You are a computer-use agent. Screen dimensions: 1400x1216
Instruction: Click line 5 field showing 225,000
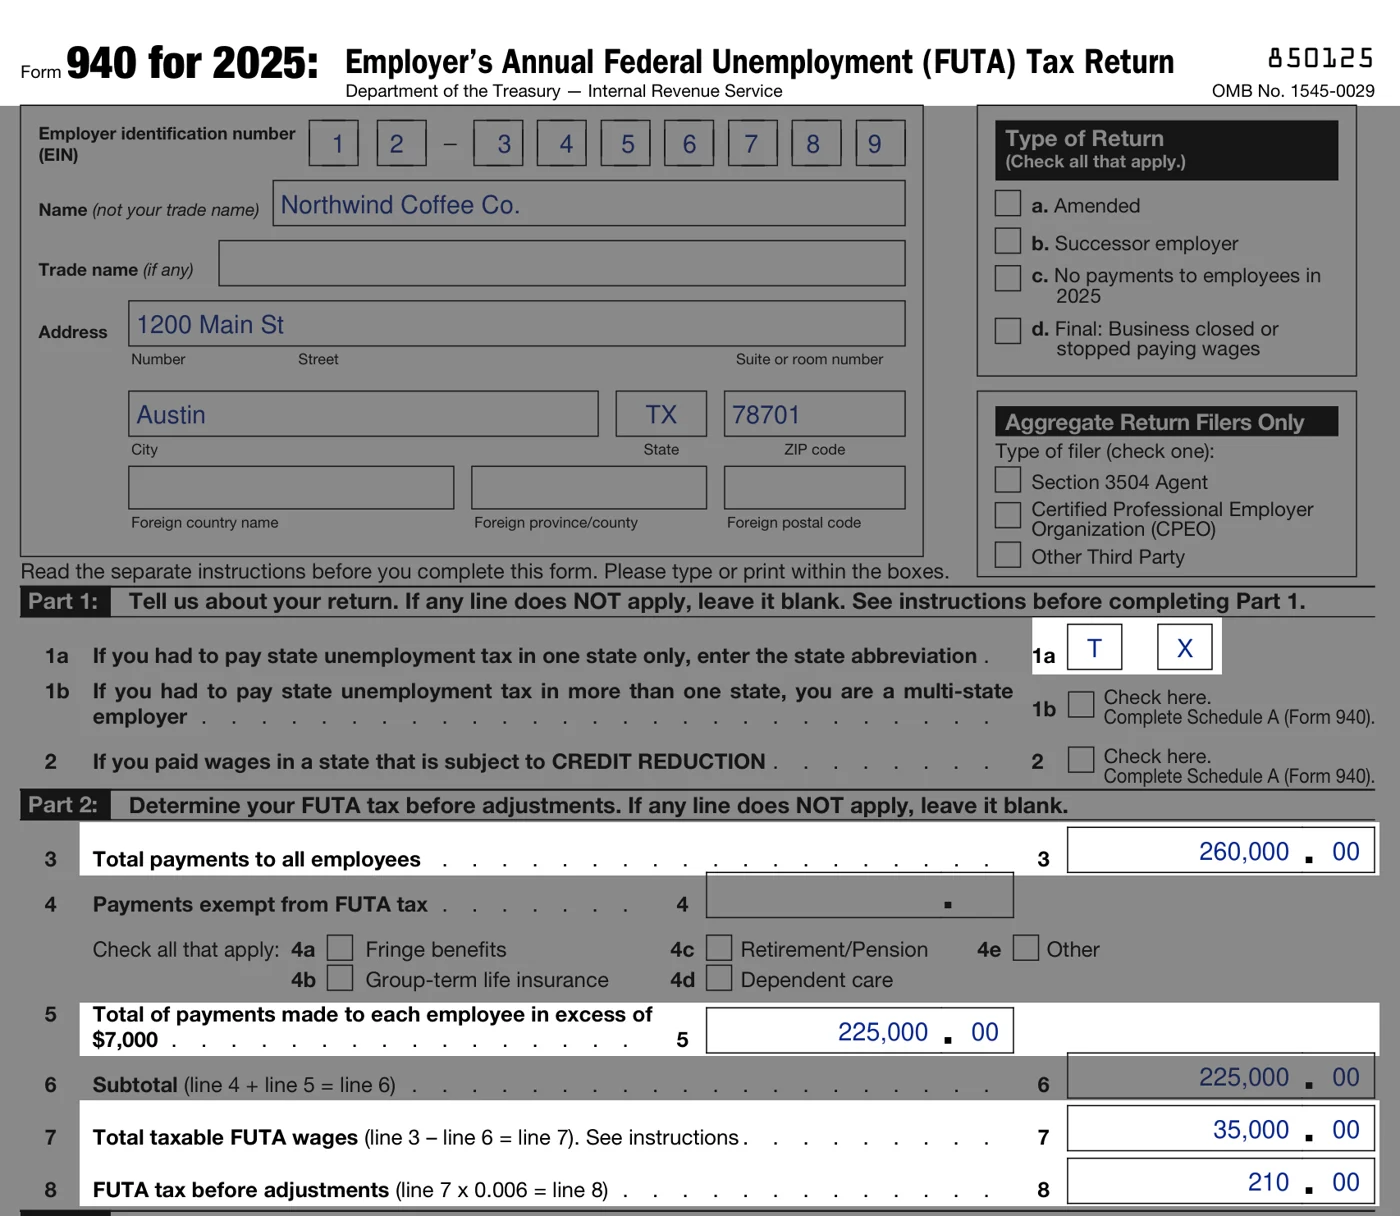point(860,1030)
